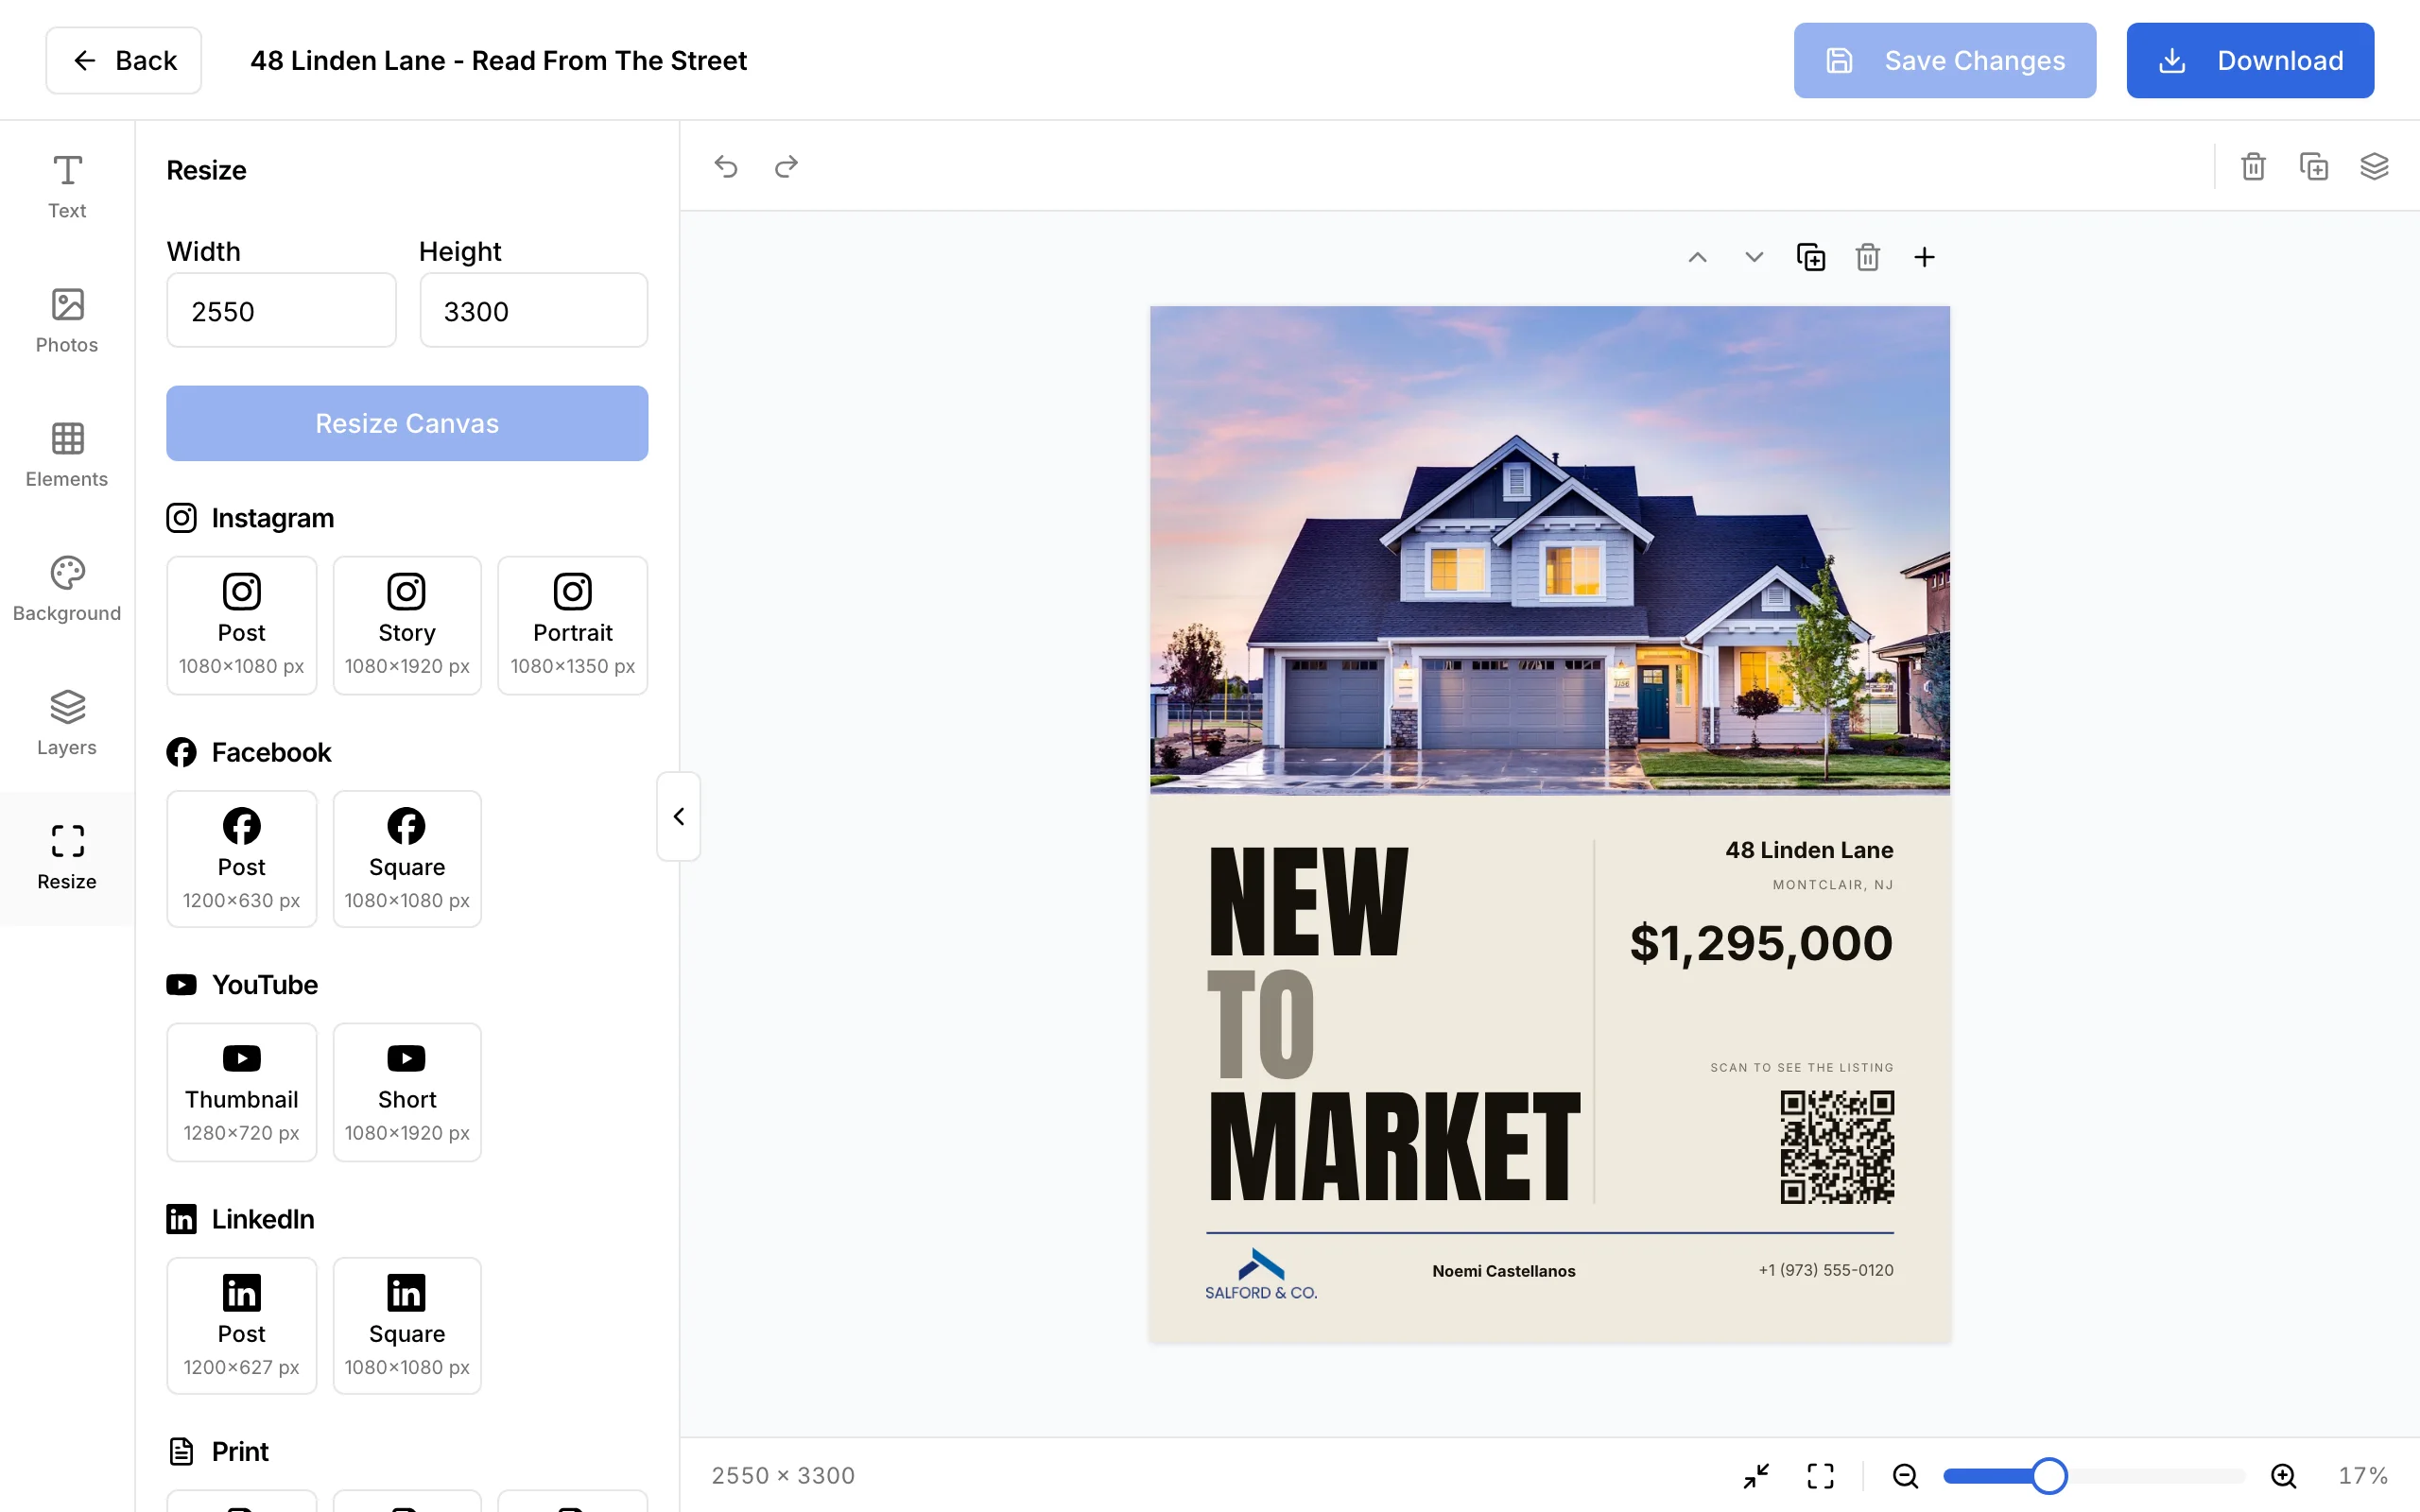Select the house photo on canvas
The image size is (2420, 1512).
click(x=1549, y=550)
